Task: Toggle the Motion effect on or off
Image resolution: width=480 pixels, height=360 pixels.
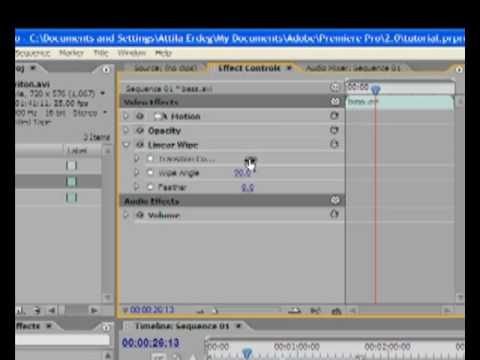Action: pos(140,116)
